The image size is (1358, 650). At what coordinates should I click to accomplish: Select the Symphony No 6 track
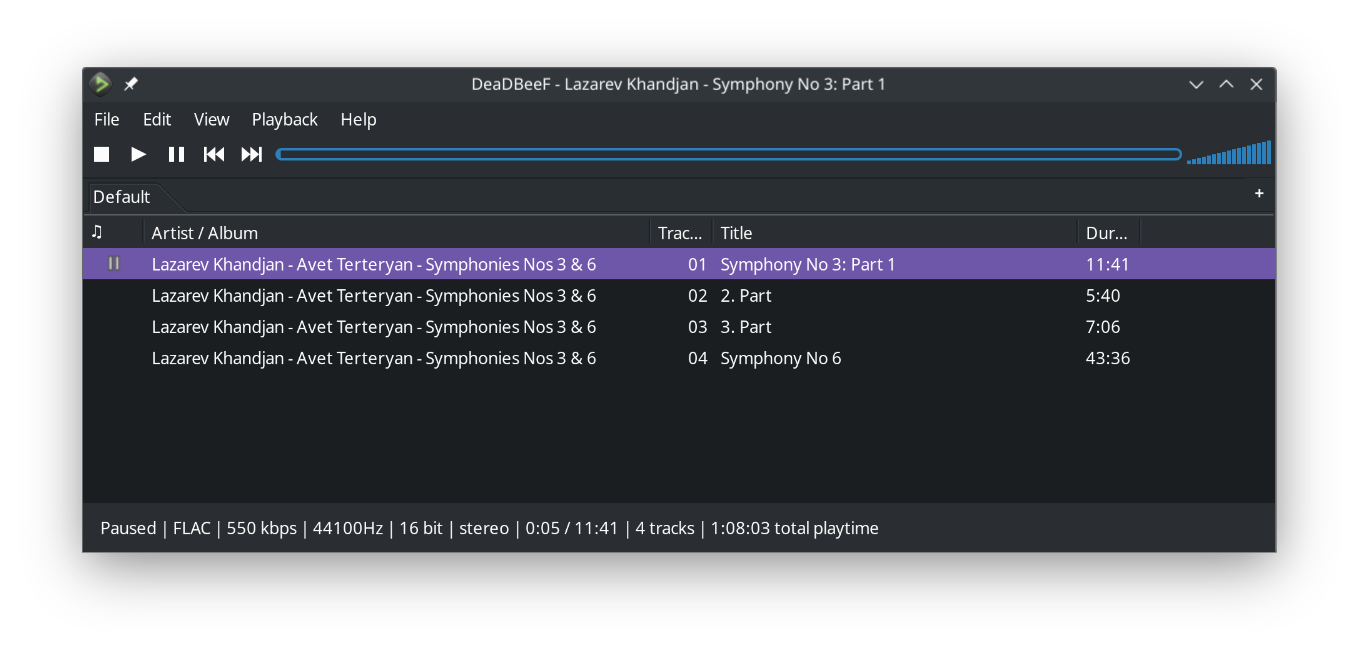tap(780, 358)
